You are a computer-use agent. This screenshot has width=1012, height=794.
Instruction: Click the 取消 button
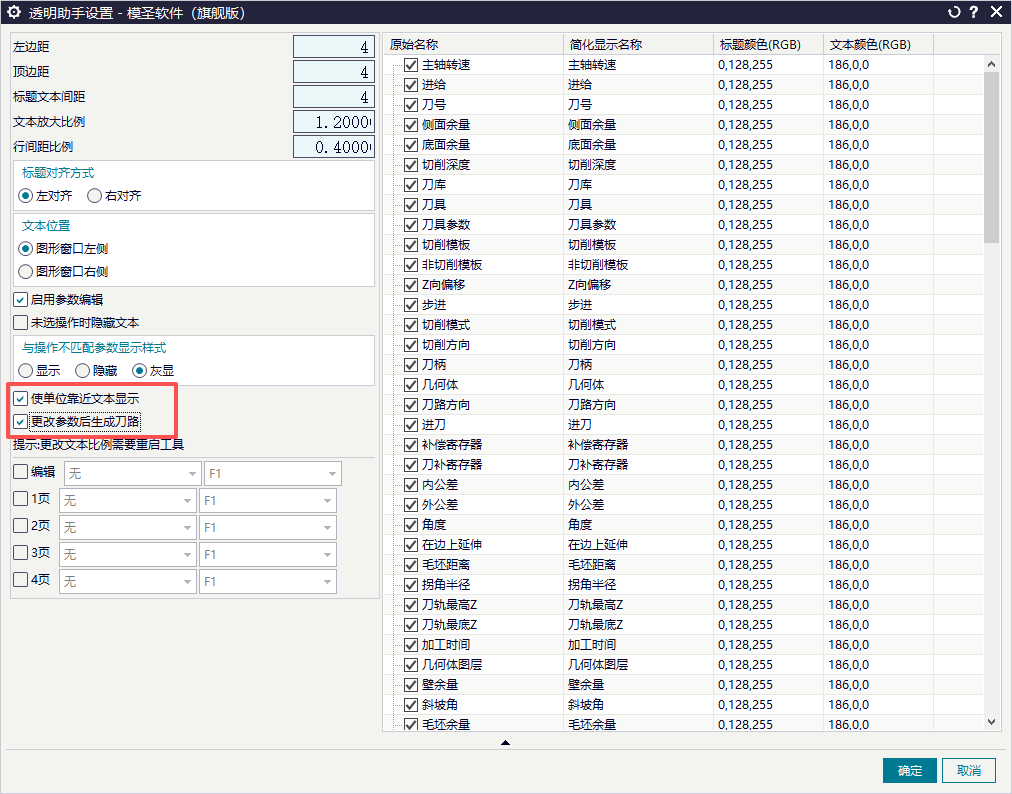[968, 771]
